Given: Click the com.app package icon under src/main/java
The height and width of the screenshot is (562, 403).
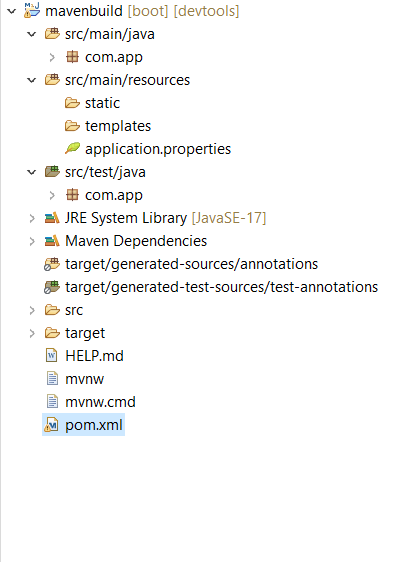Looking at the screenshot, I should [x=72, y=57].
